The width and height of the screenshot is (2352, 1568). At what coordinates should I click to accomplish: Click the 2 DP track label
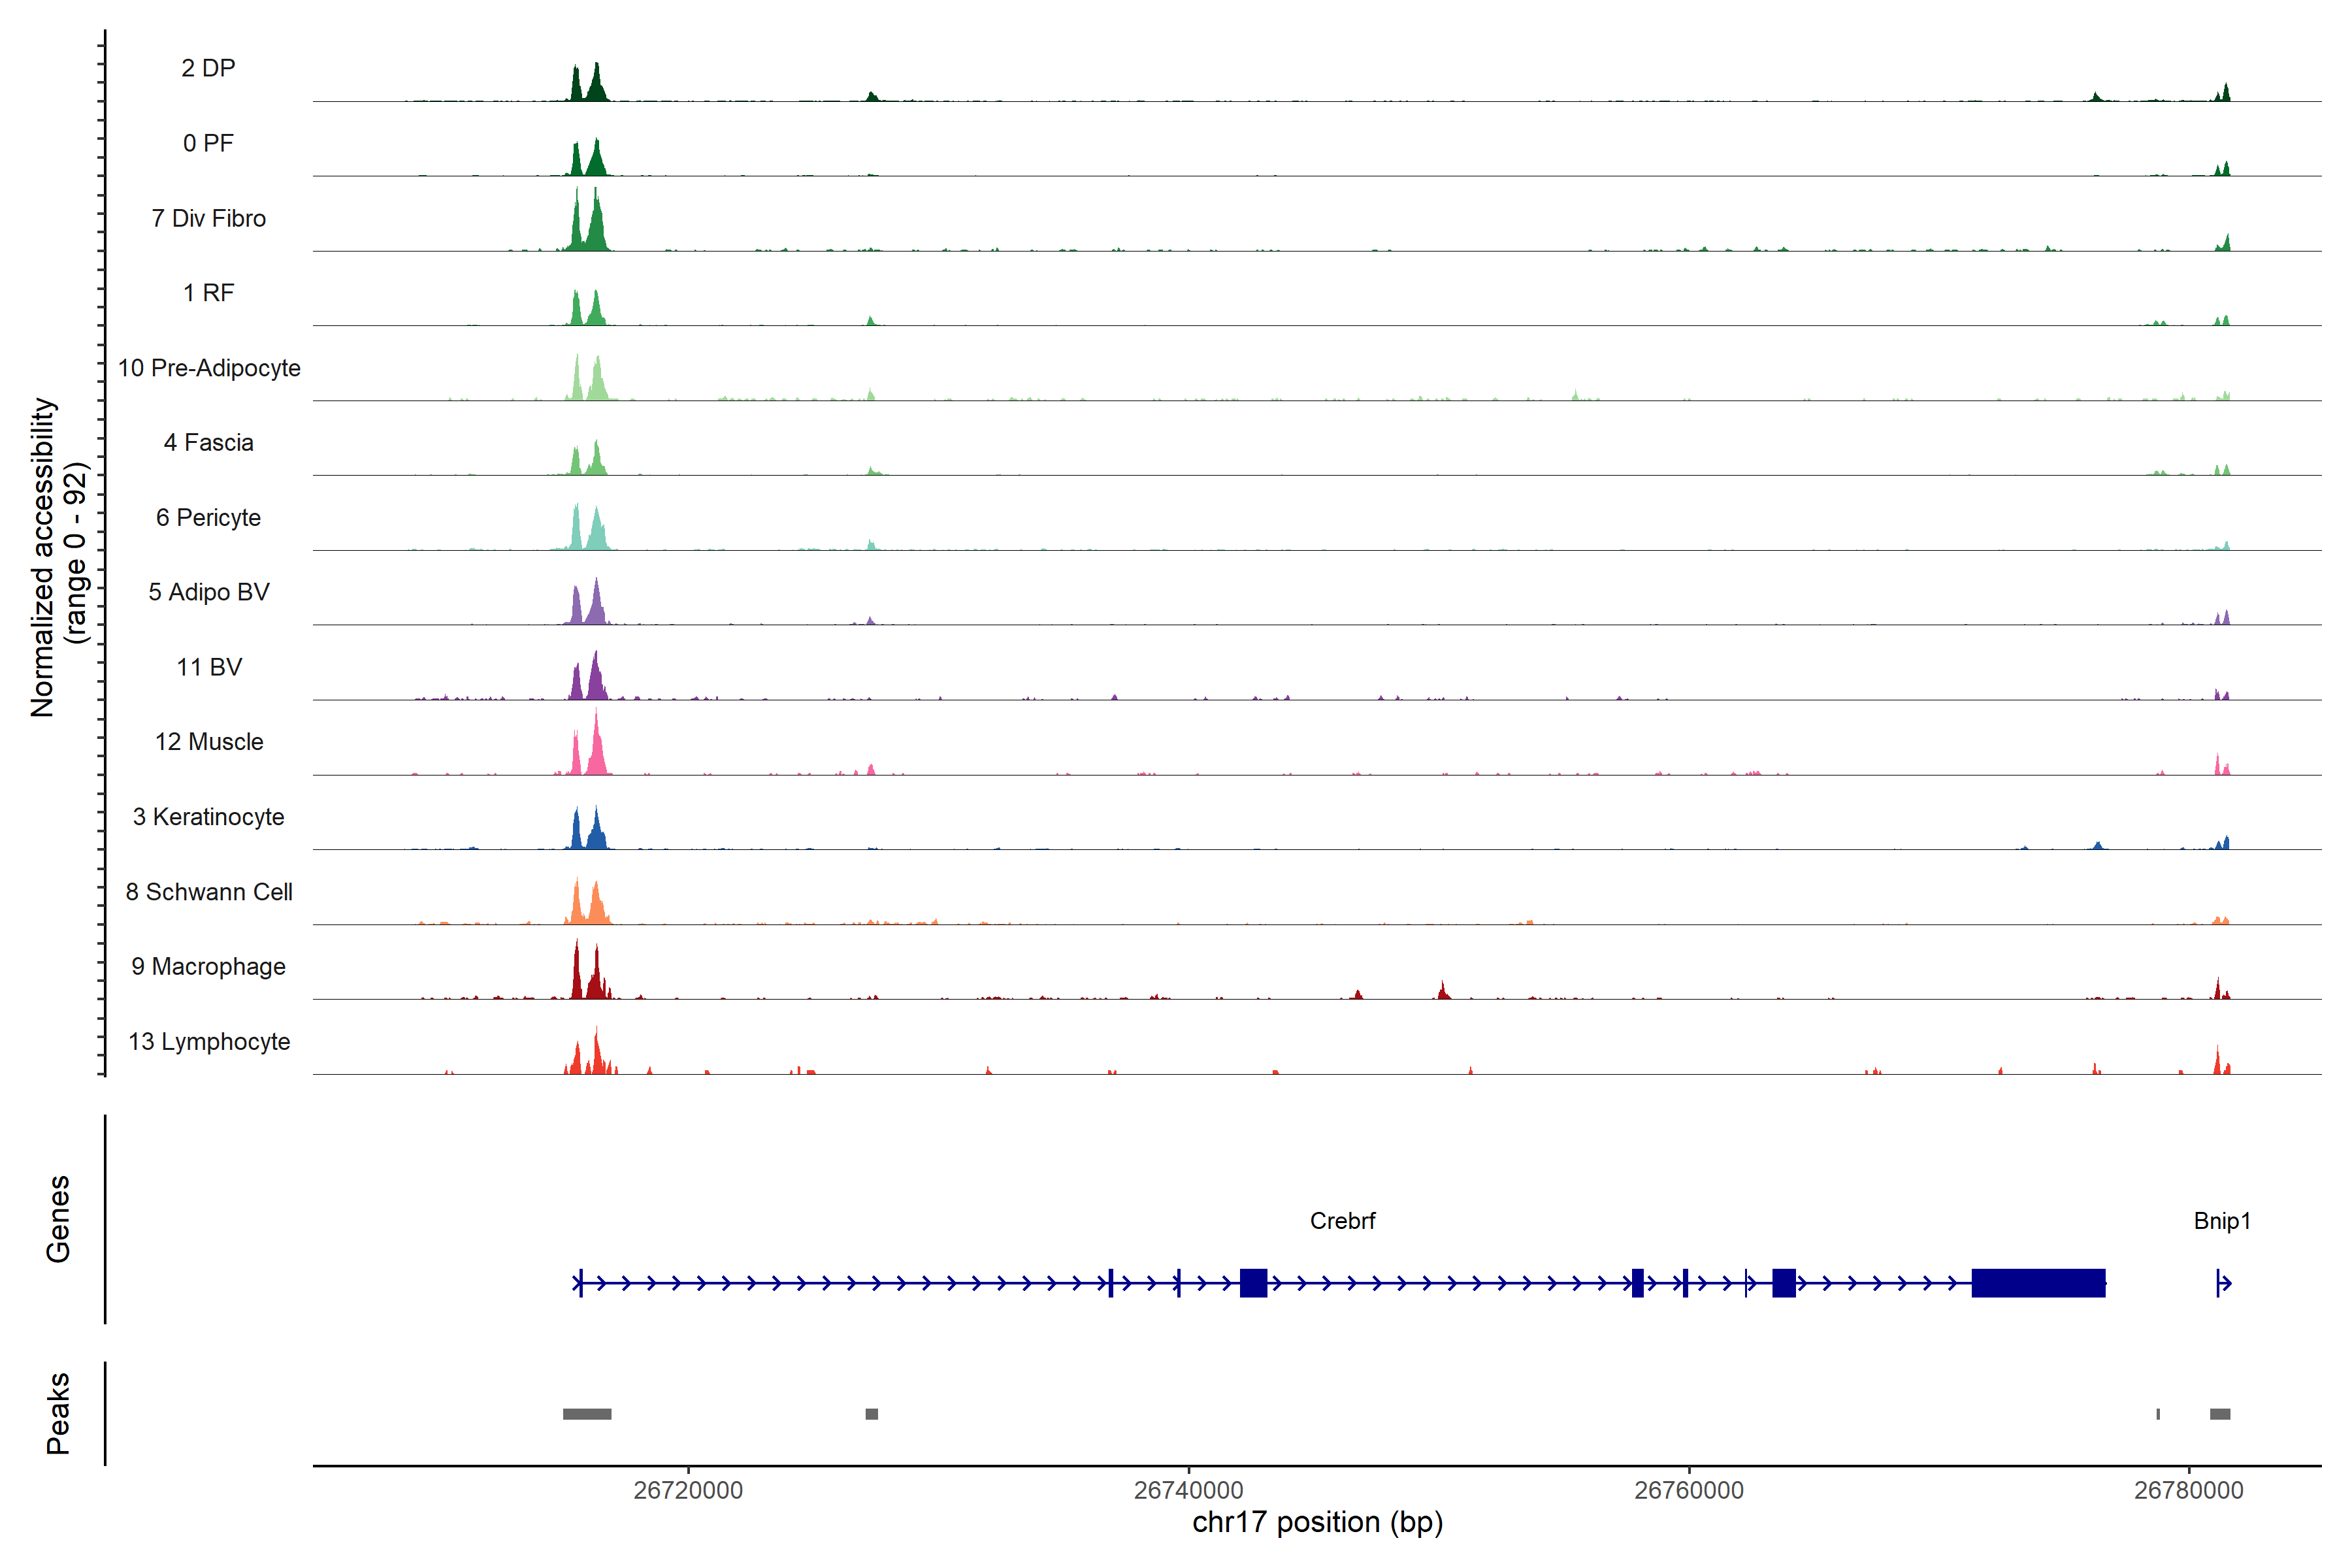pyautogui.click(x=208, y=68)
